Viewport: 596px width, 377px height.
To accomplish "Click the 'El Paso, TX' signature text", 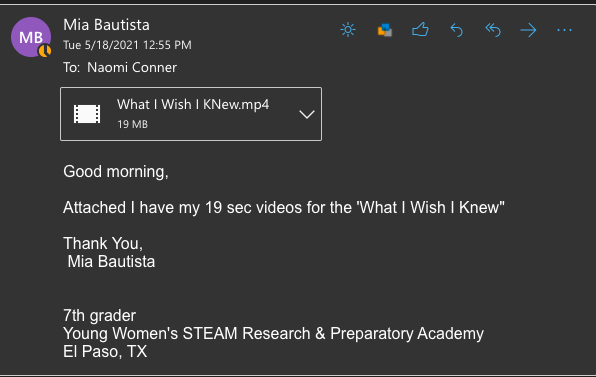I will 105,352.
